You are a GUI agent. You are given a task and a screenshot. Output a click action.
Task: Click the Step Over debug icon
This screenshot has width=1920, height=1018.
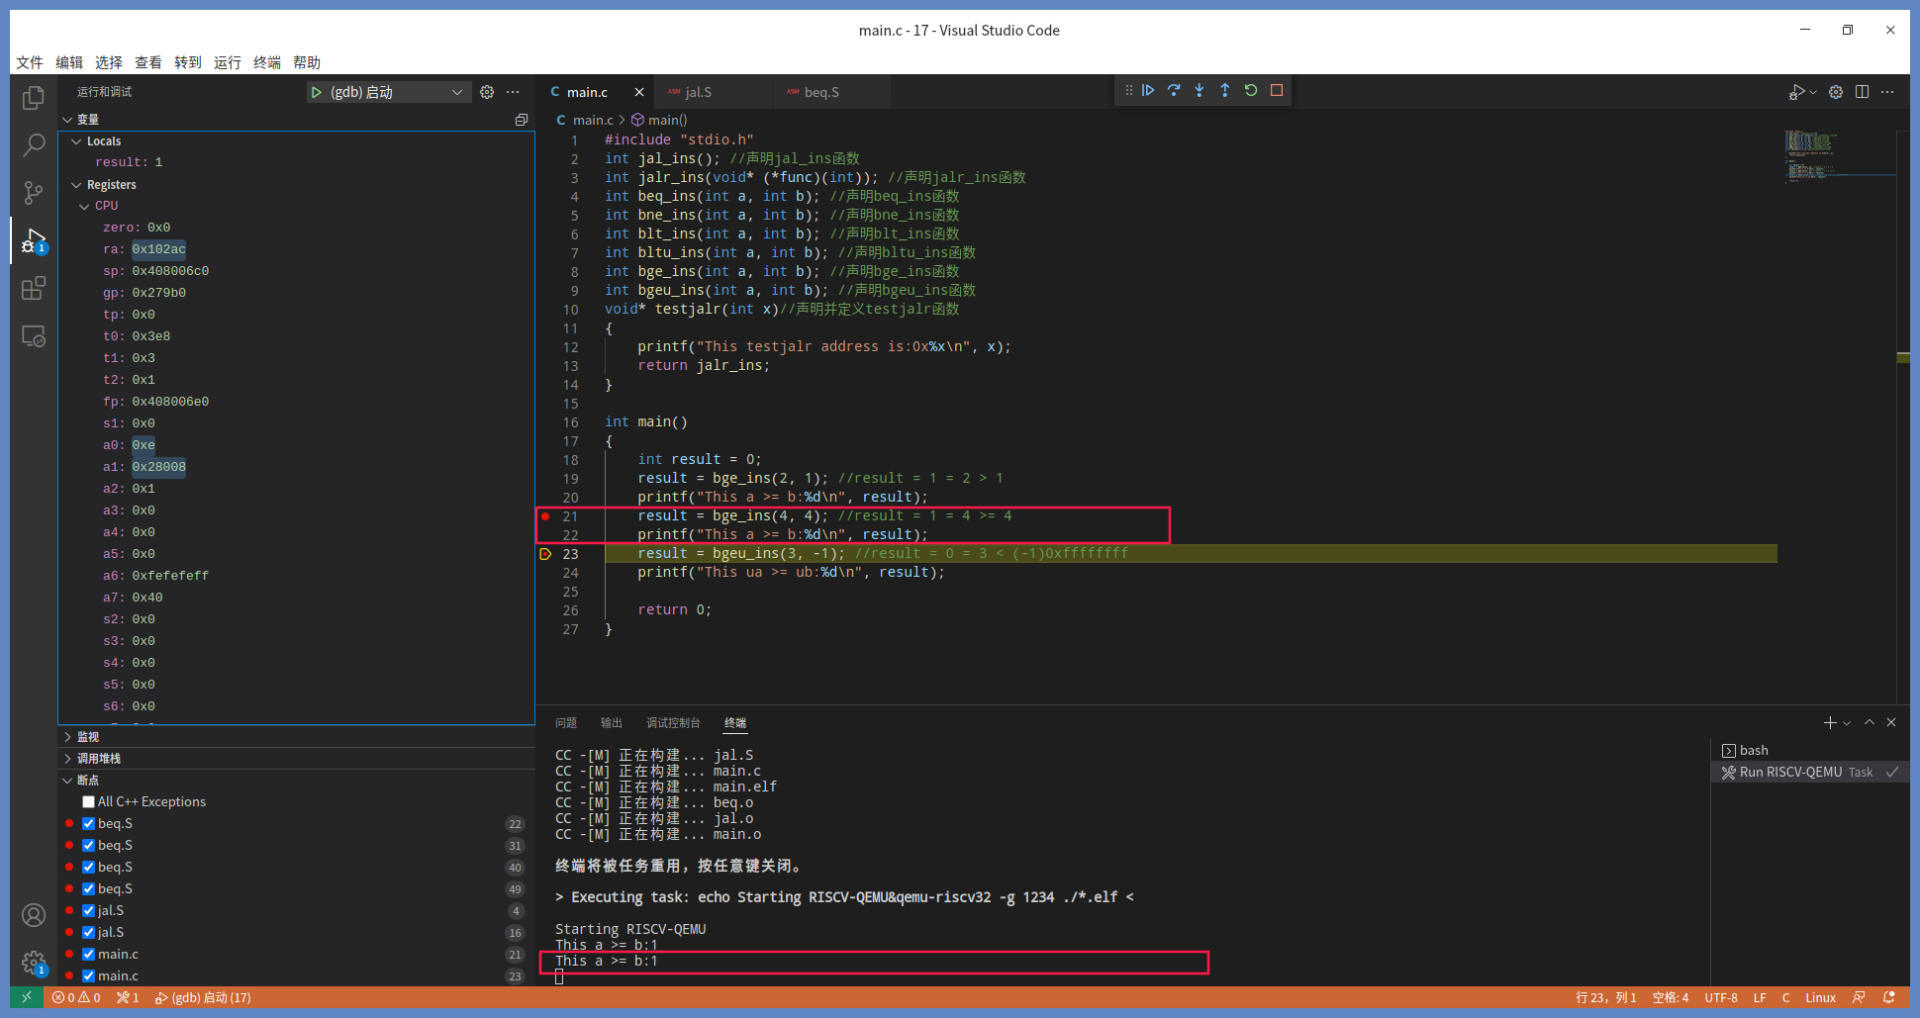point(1174,91)
